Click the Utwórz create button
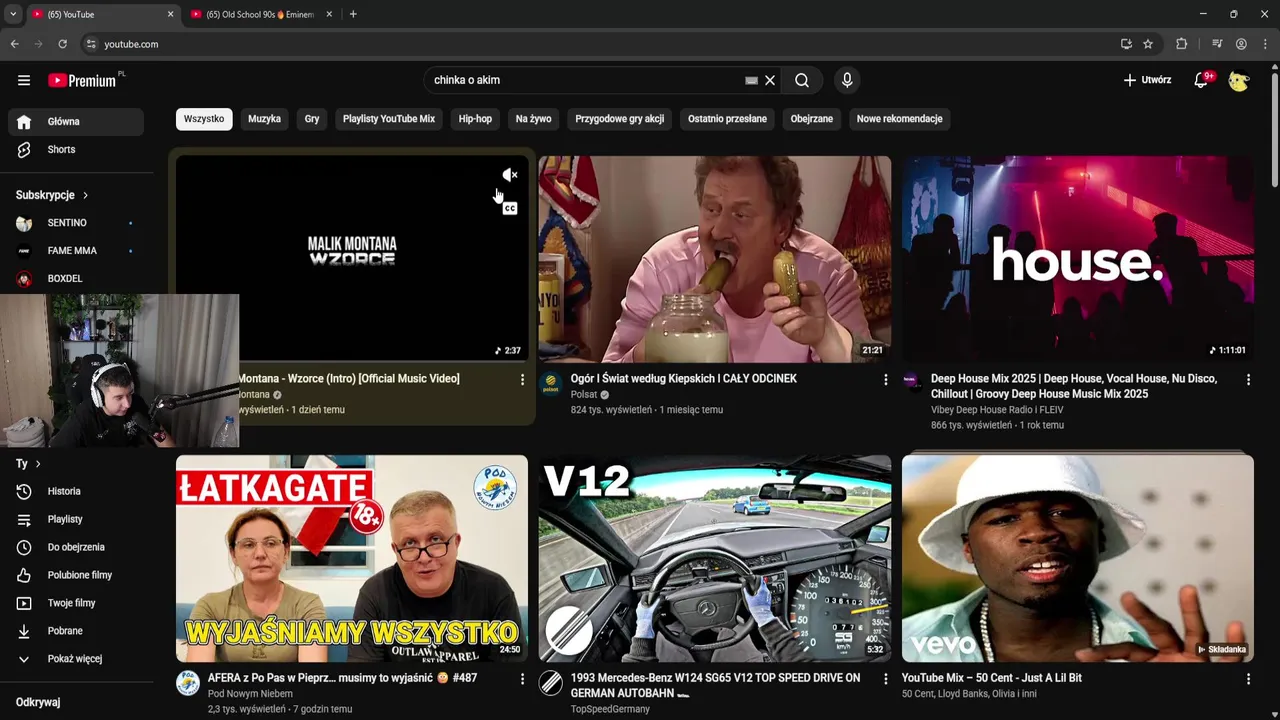Viewport: 1280px width, 720px height. click(1147, 80)
